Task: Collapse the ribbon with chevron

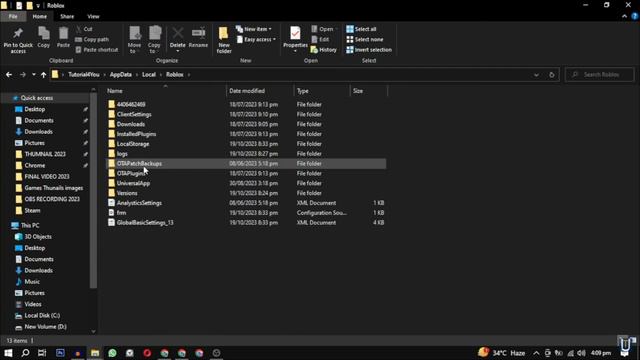Action: [x=624, y=16]
